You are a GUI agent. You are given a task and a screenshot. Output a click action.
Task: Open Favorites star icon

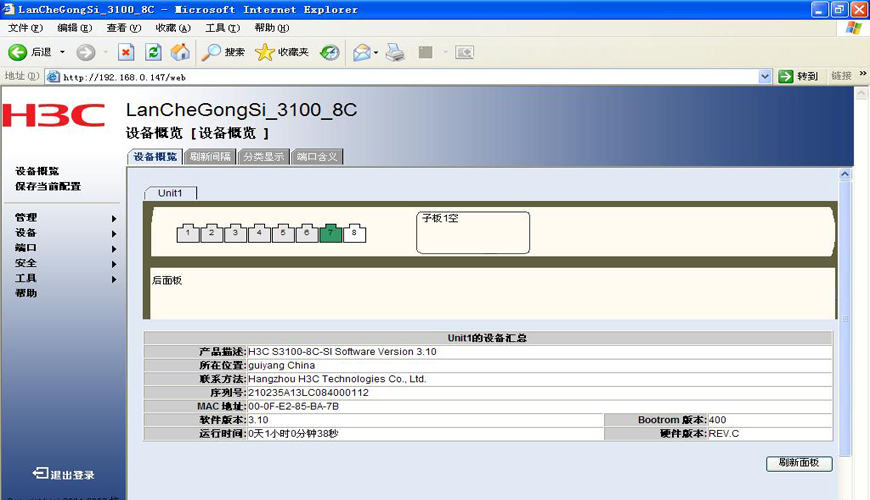265,52
